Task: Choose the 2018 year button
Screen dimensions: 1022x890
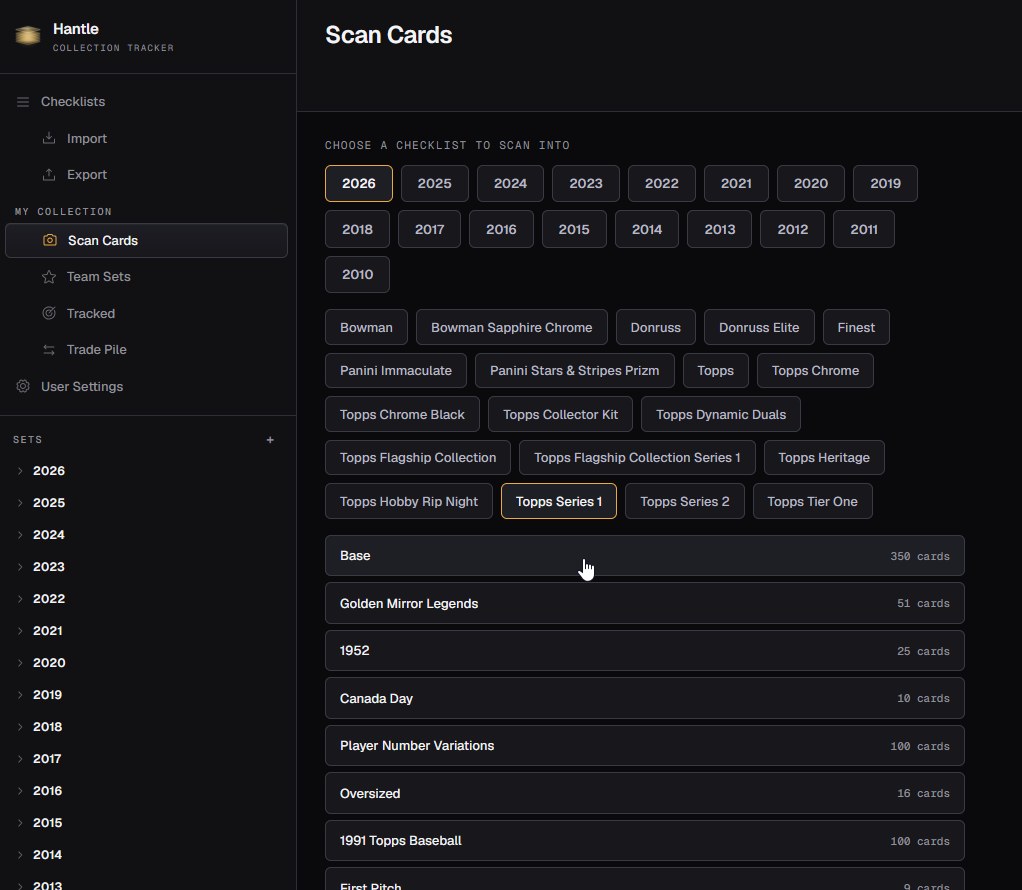Action: [x=357, y=229]
